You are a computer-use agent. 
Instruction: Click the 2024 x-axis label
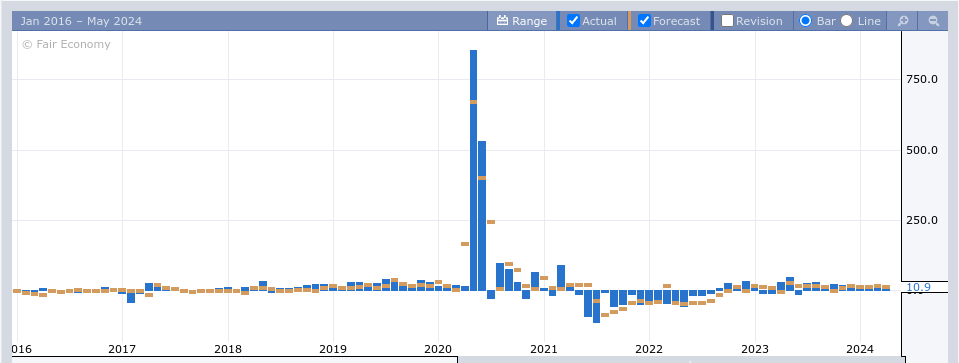(x=860, y=350)
